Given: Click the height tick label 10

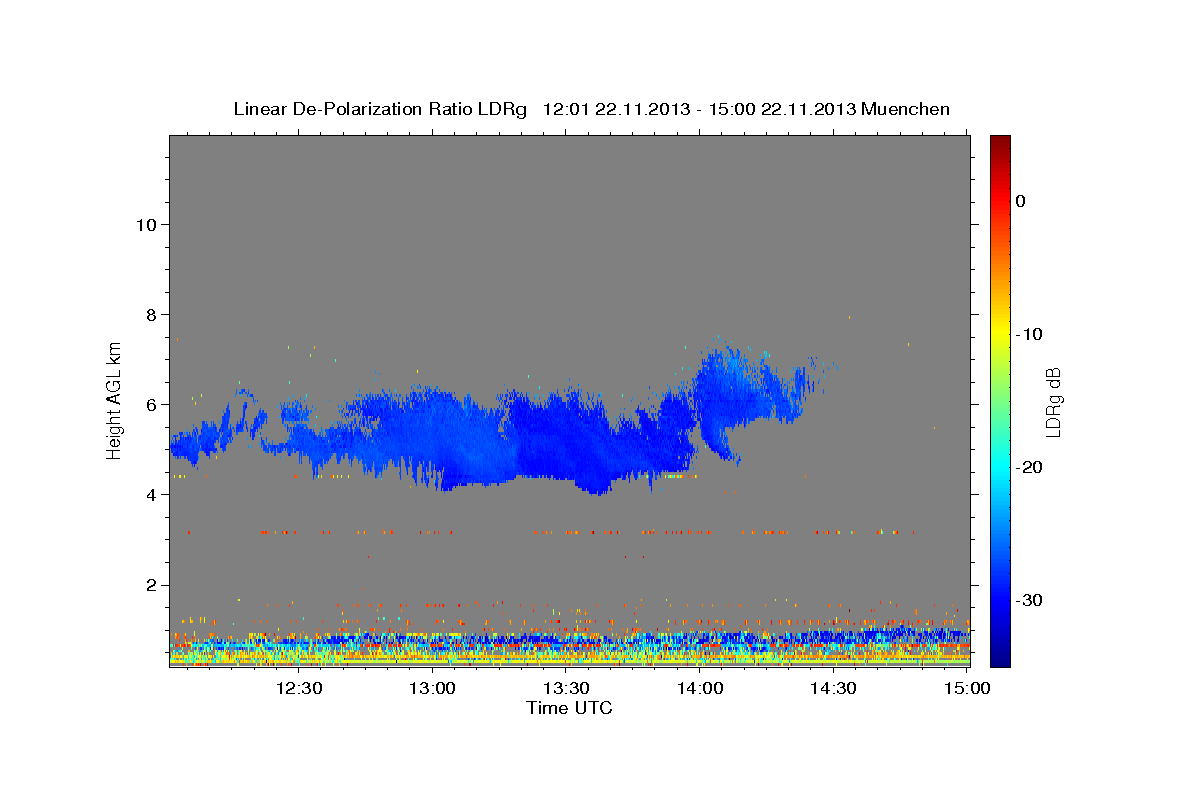Looking at the screenshot, I should click(145, 224).
